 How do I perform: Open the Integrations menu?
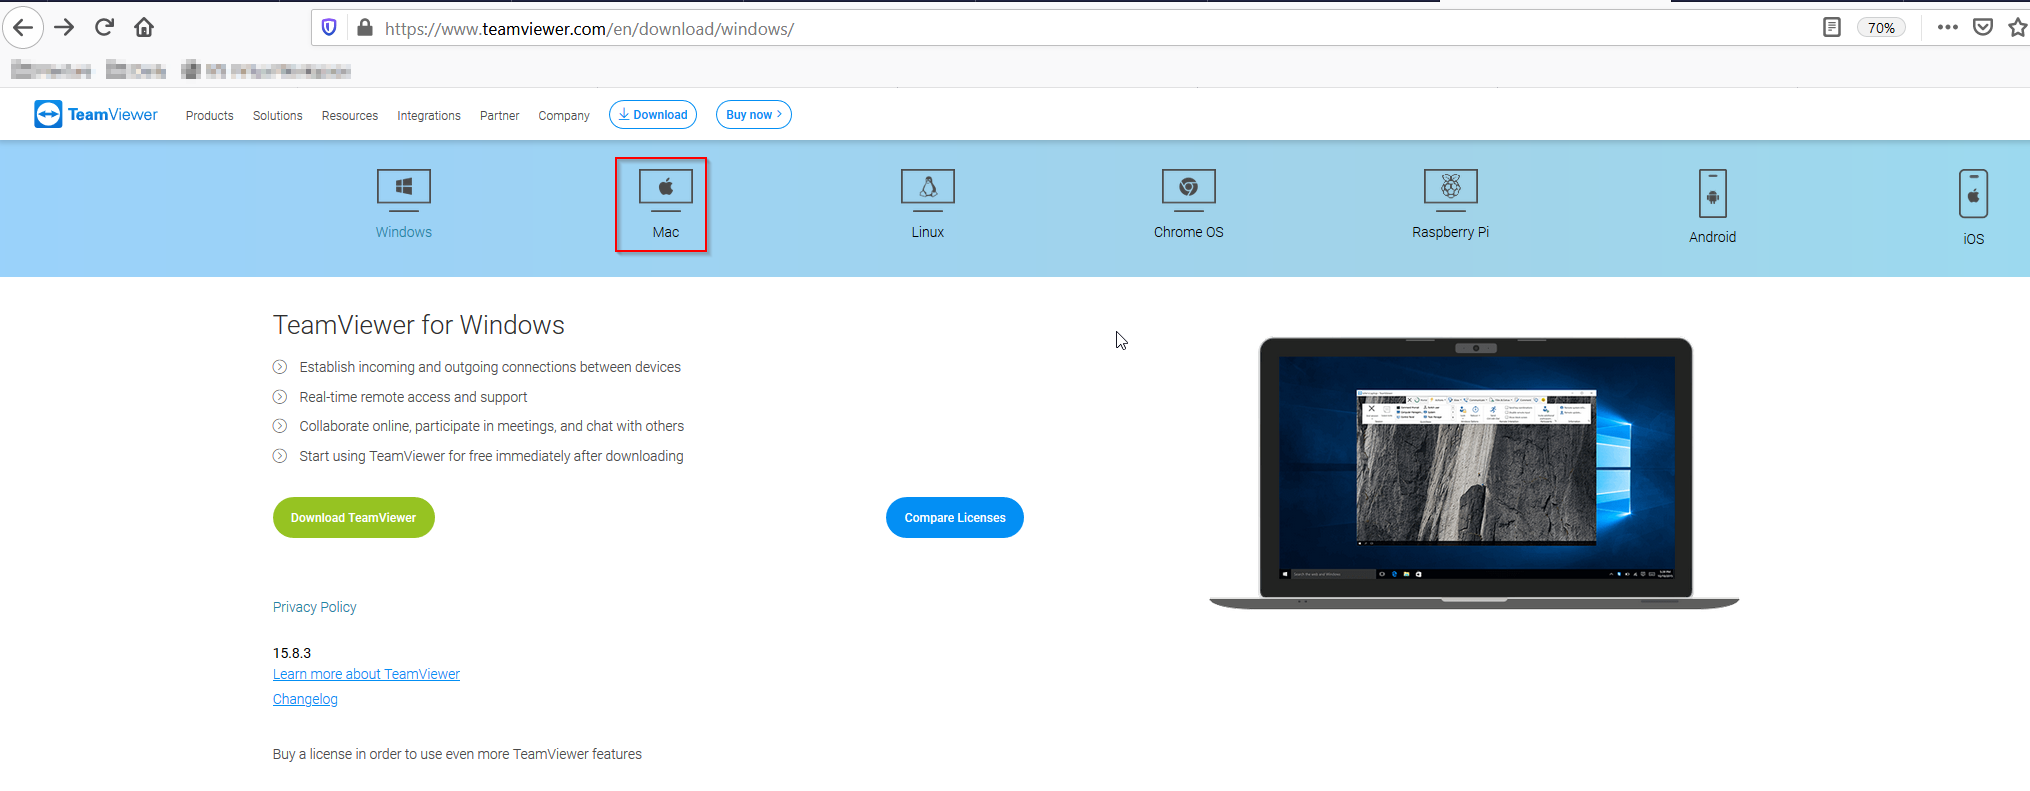click(429, 116)
